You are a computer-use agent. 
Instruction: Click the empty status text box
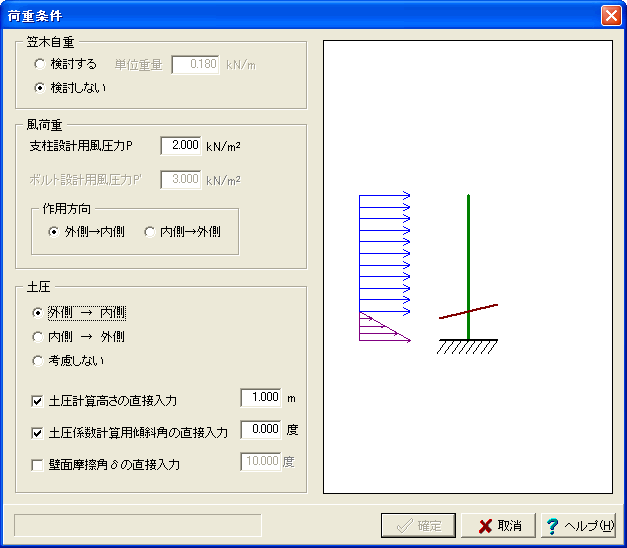pos(138,525)
